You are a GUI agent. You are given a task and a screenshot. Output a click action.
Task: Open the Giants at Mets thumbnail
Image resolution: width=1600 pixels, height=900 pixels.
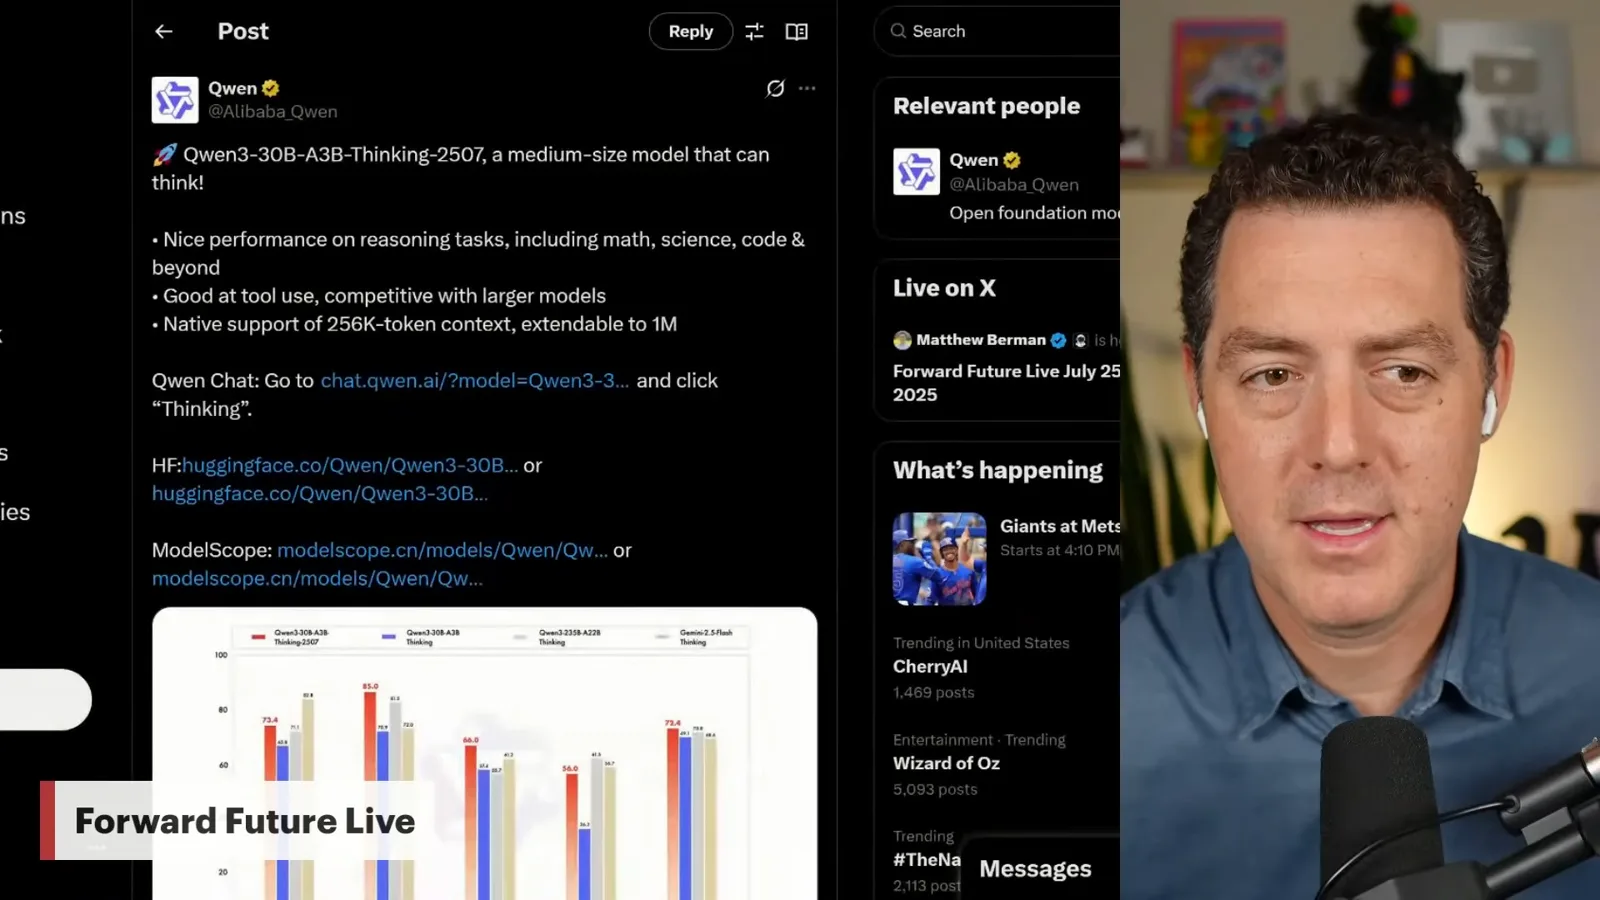tap(940, 559)
